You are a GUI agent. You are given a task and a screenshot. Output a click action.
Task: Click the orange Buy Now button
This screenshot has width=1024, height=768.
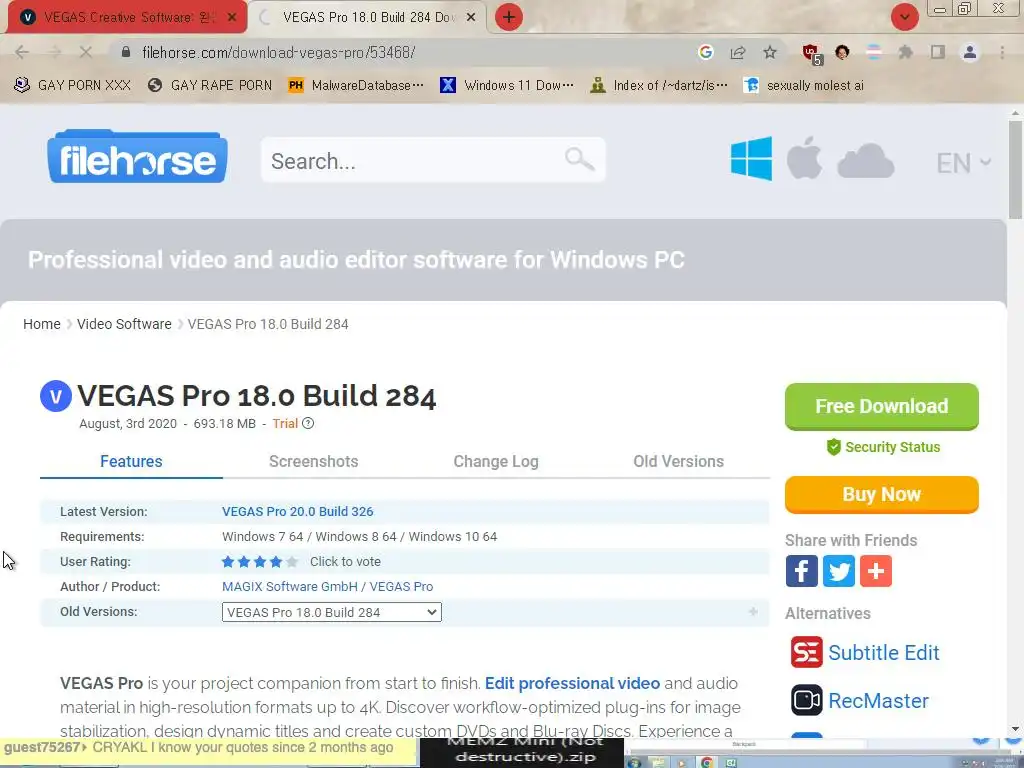point(882,494)
